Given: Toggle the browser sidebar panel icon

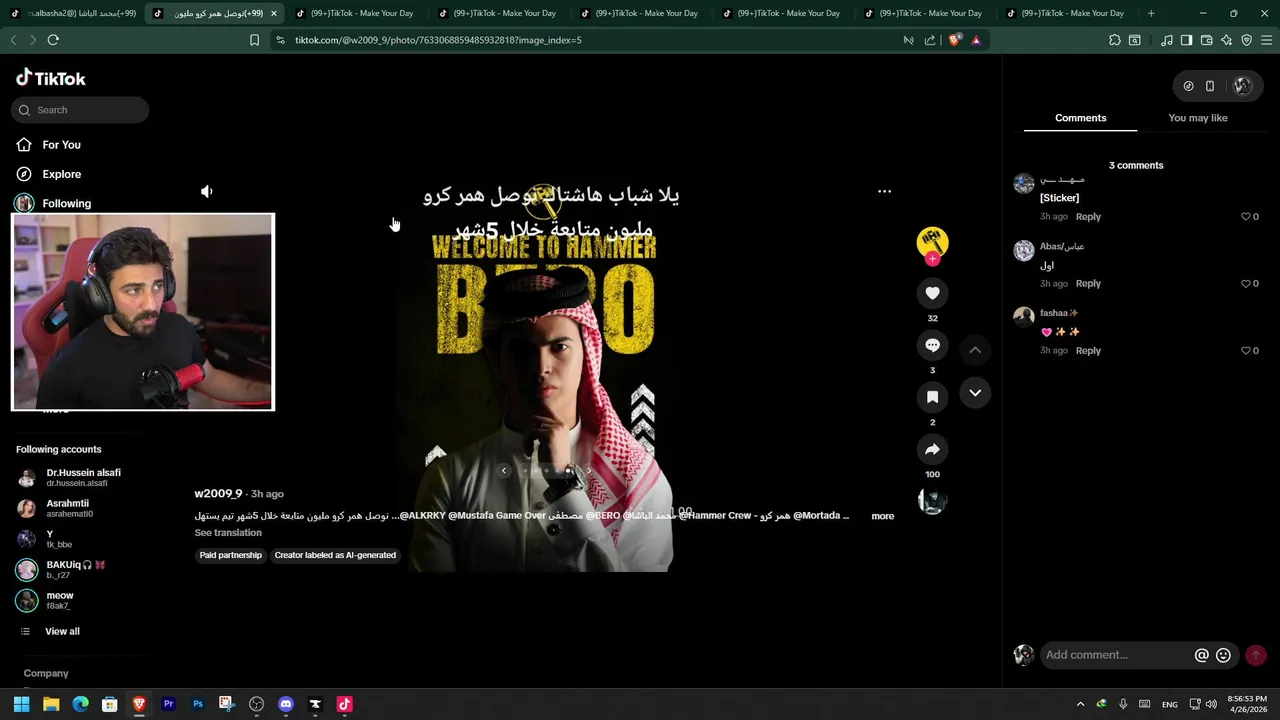Looking at the screenshot, I should point(1186,40).
